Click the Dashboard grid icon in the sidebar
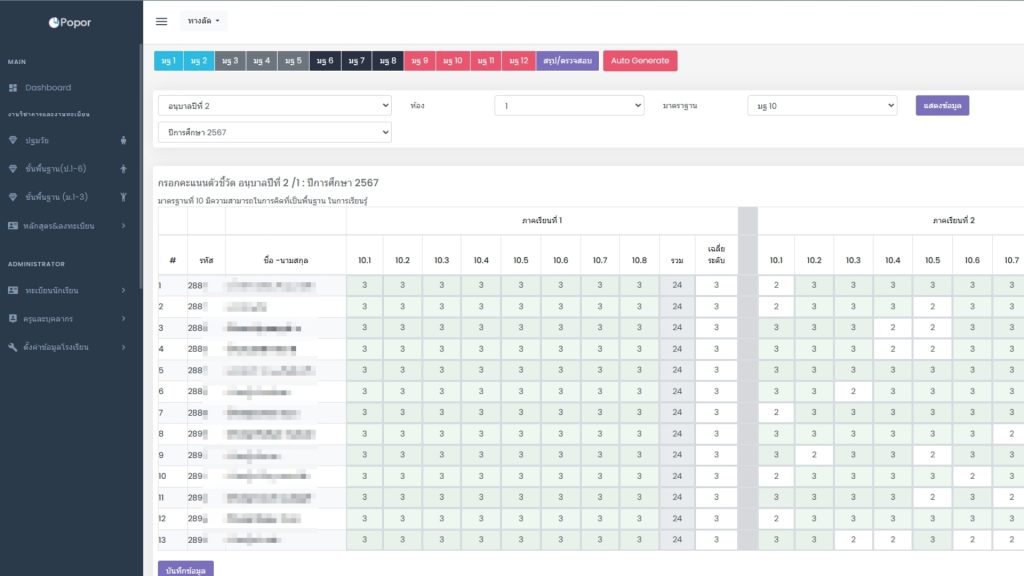Screen dimensions: 1024x576 click(x=13, y=88)
